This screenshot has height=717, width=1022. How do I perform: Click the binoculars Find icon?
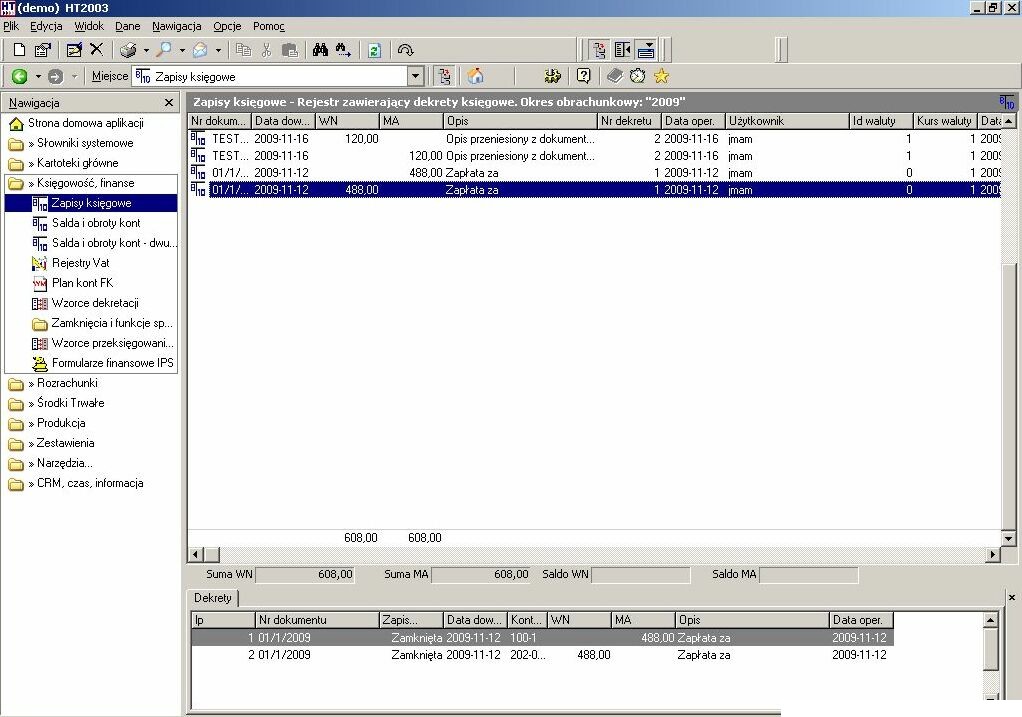point(320,50)
